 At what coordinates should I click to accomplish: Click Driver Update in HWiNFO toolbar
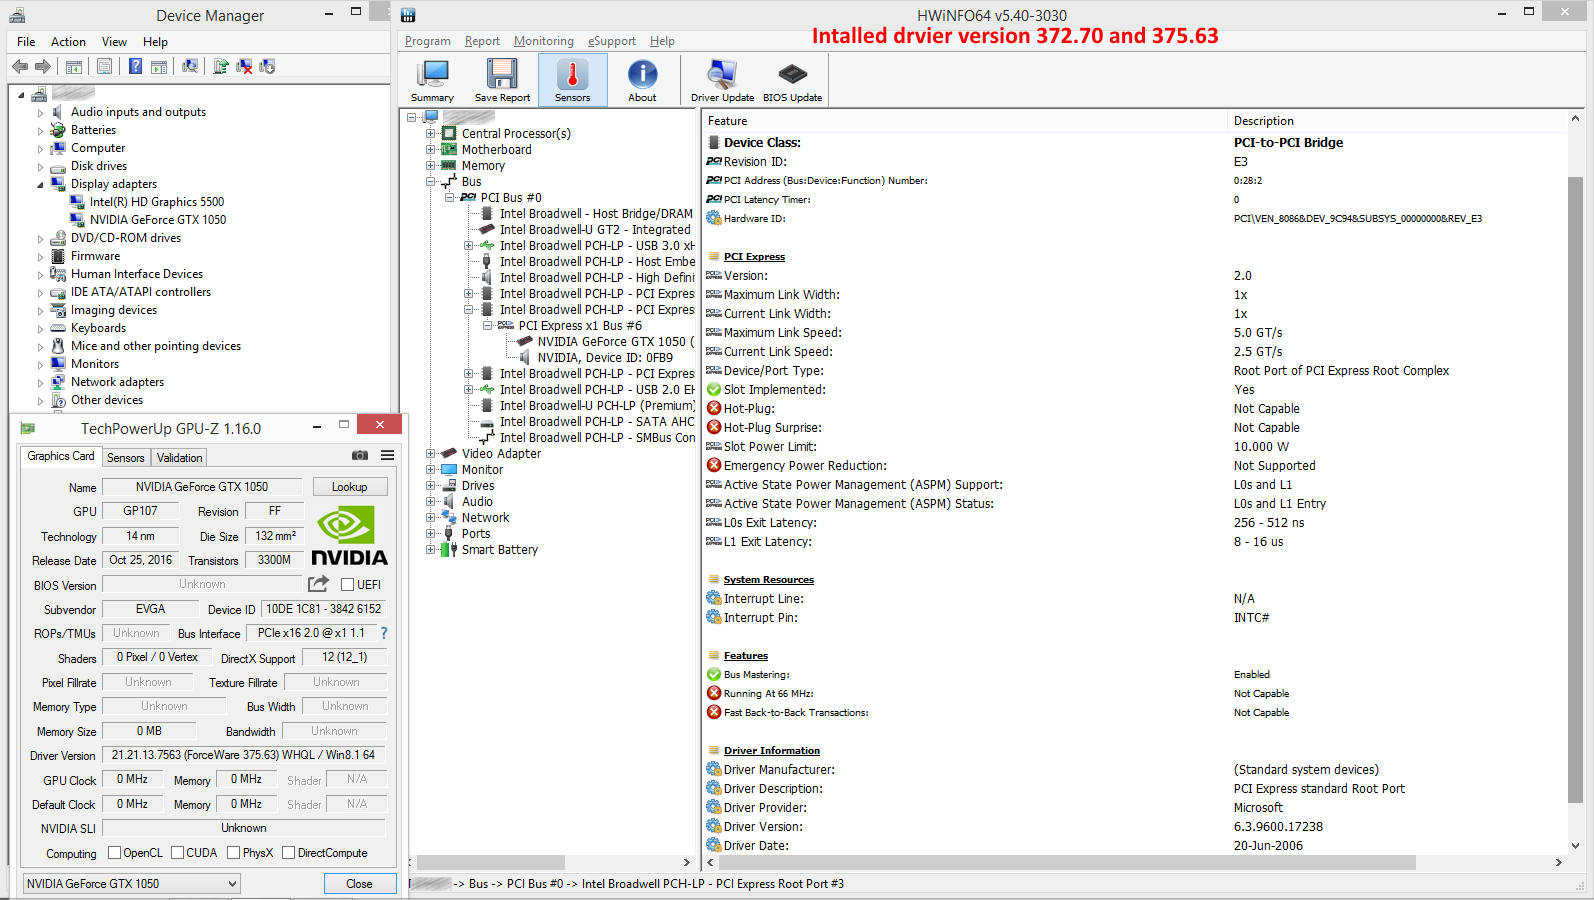pos(722,80)
